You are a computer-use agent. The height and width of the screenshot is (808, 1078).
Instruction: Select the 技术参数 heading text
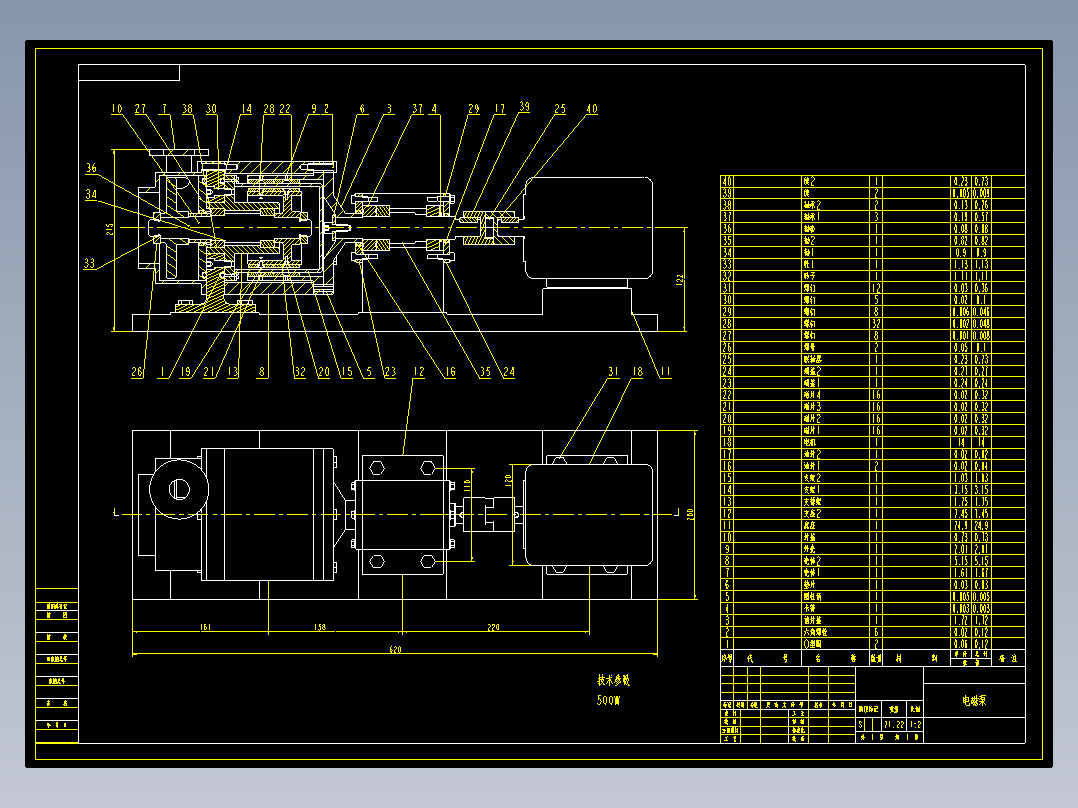(613, 680)
